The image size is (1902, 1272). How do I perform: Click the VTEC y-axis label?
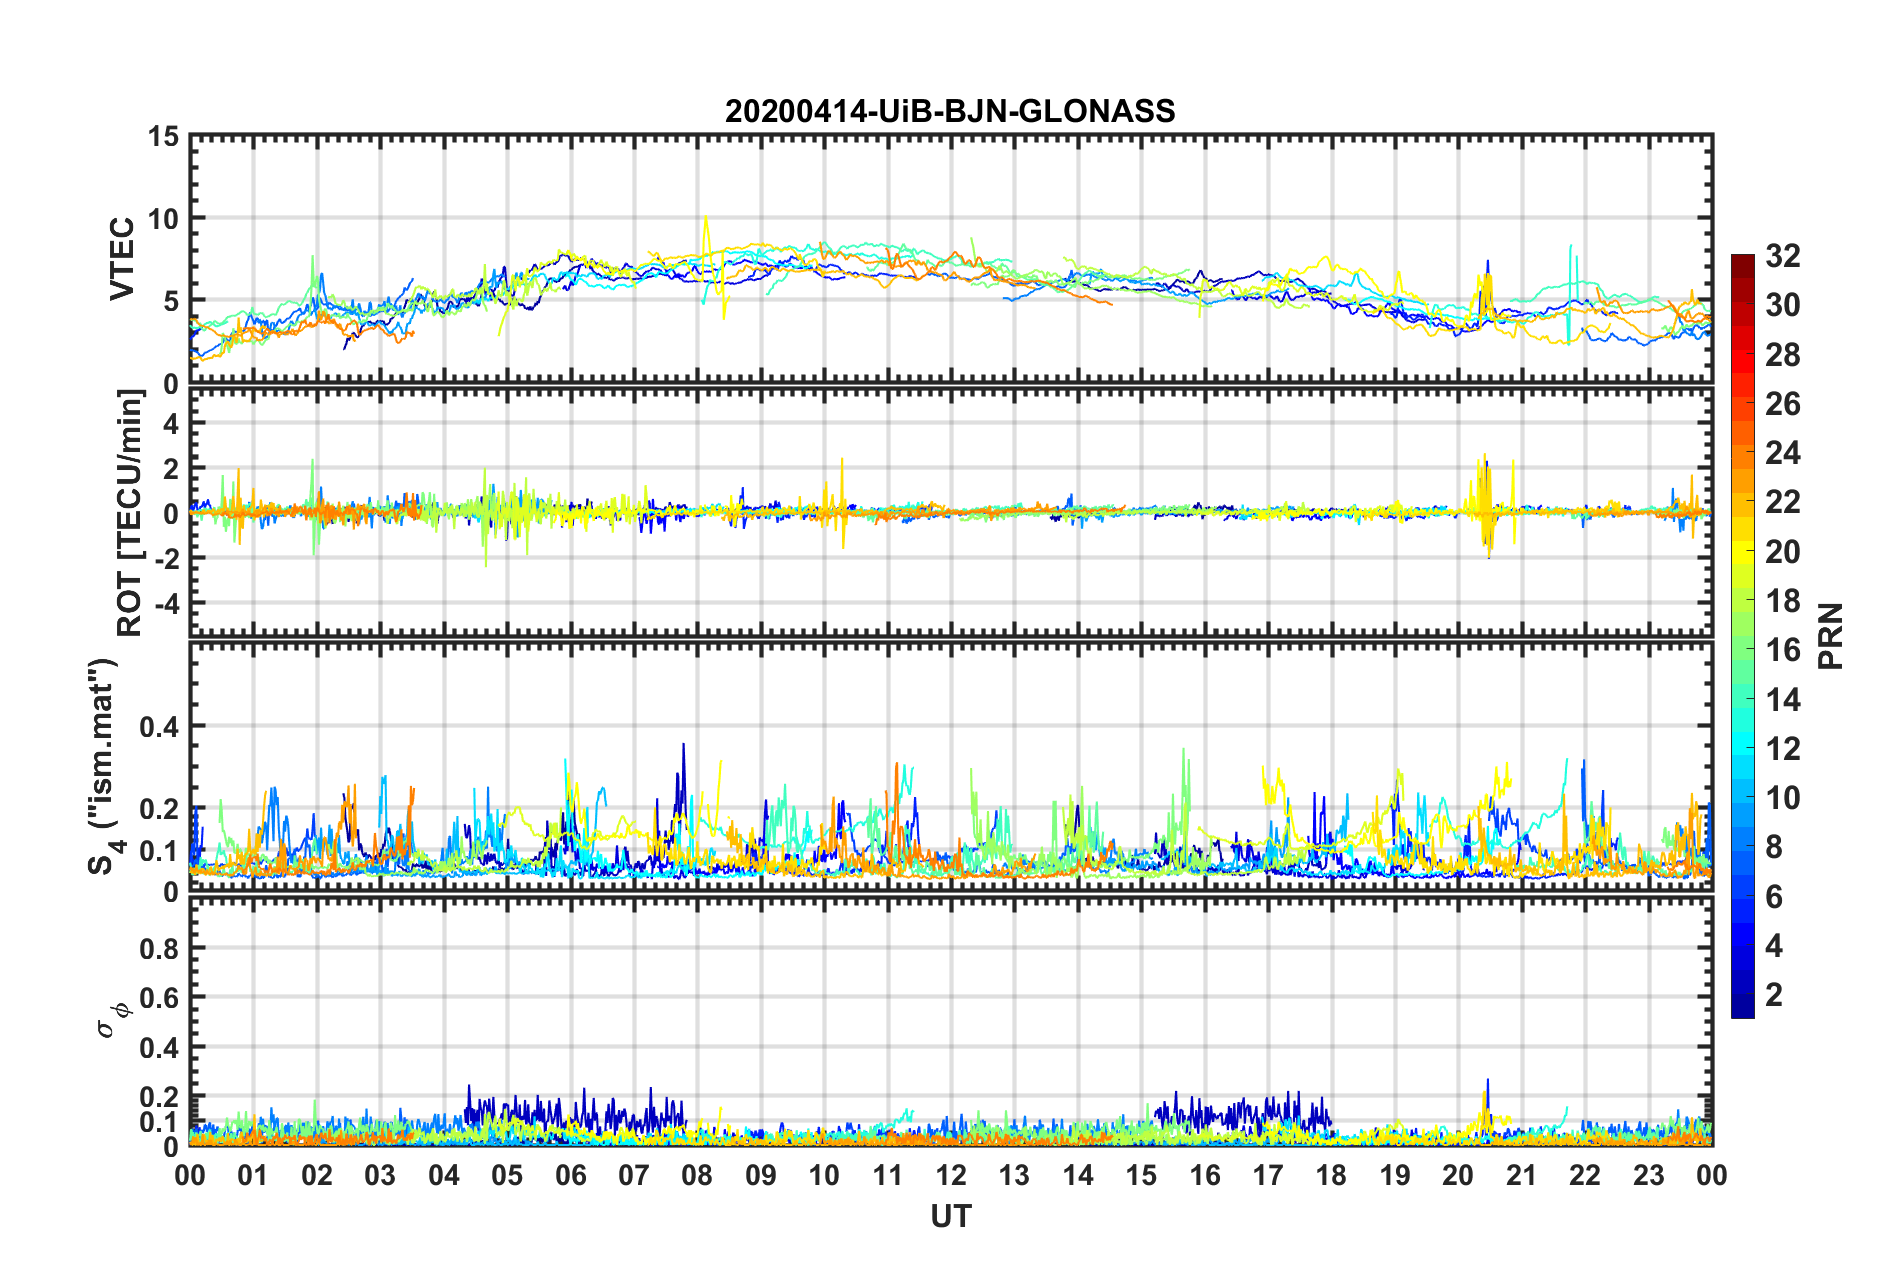tap(122, 259)
